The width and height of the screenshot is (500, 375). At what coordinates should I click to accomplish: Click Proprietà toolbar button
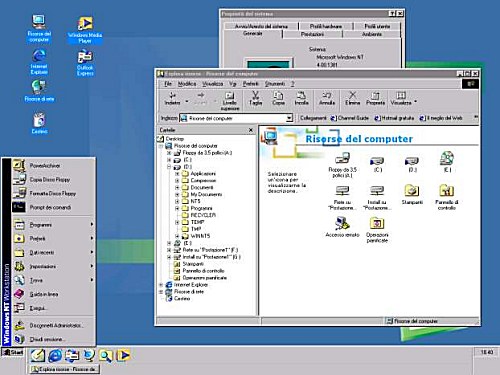coord(375,99)
